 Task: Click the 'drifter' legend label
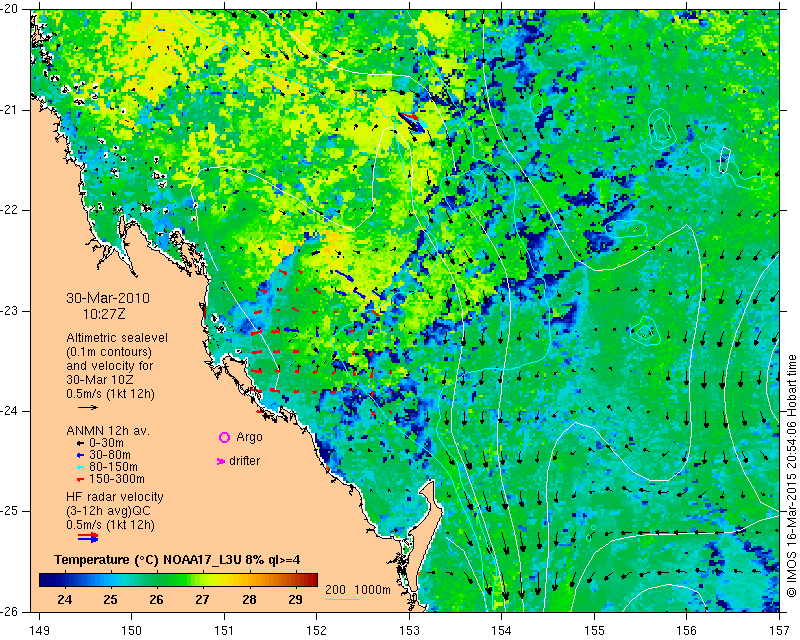tap(244, 461)
